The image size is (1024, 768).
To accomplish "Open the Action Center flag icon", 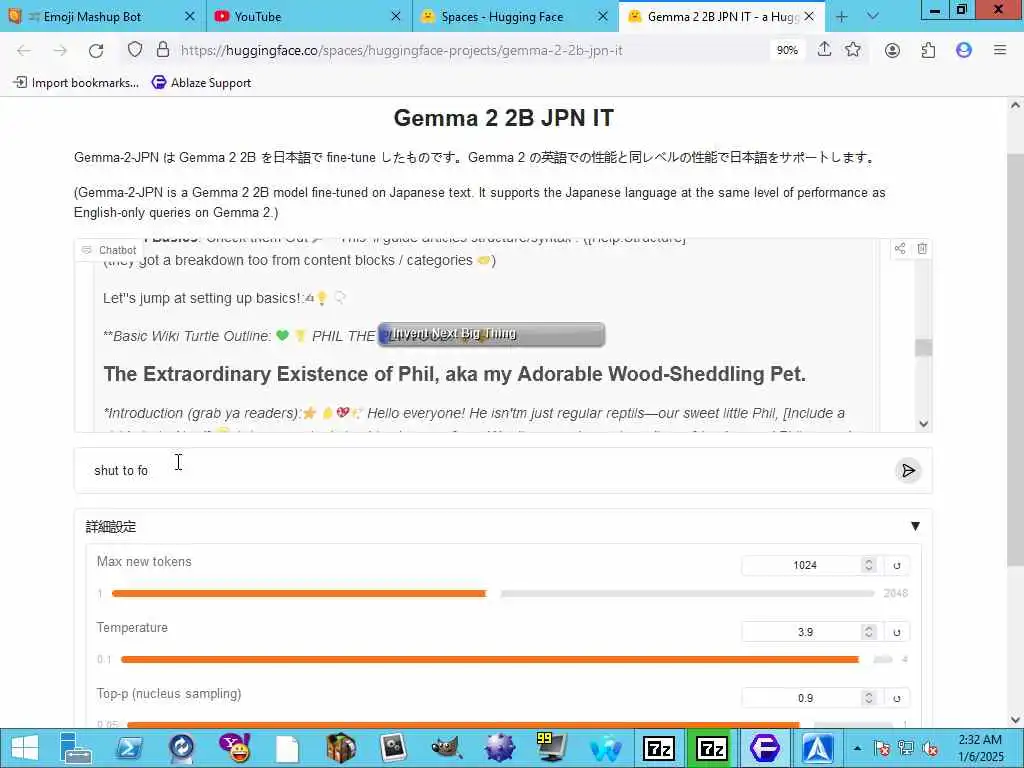I will 882,748.
